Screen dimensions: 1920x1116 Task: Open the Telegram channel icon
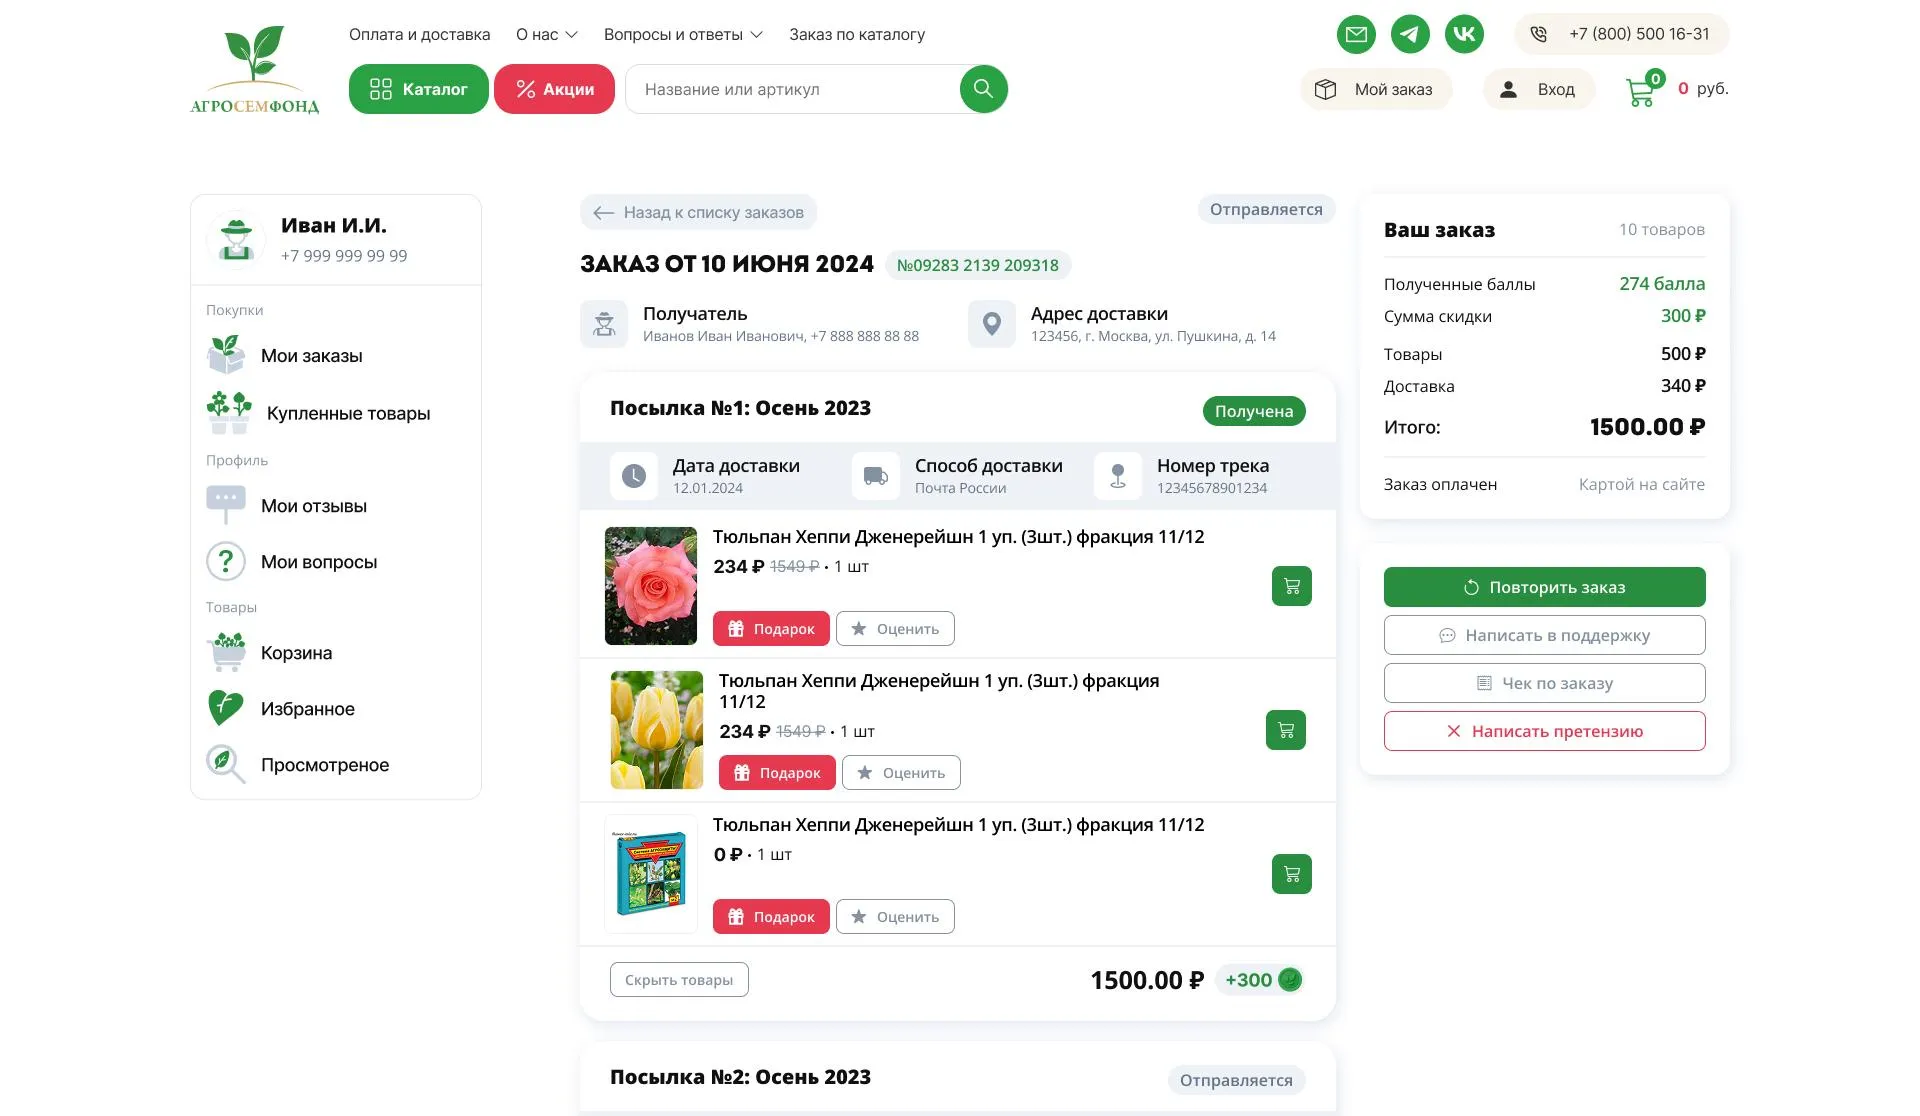pyautogui.click(x=1410, y=34)
